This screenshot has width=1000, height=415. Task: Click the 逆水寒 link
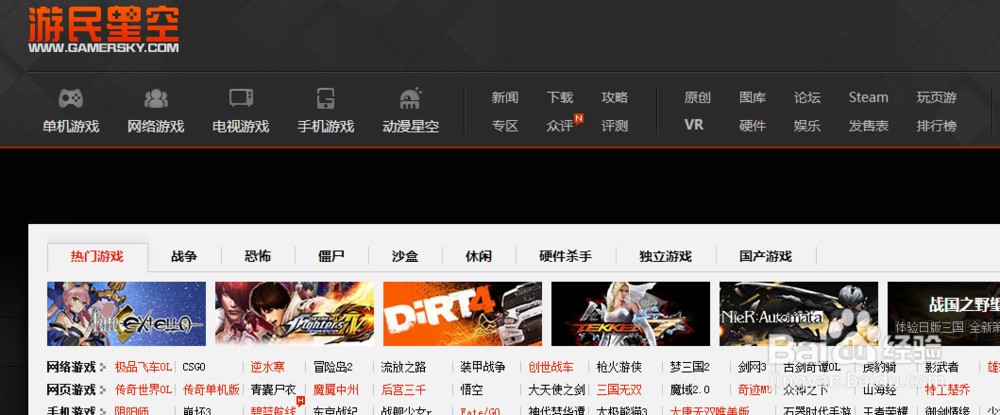pos(267,367)
